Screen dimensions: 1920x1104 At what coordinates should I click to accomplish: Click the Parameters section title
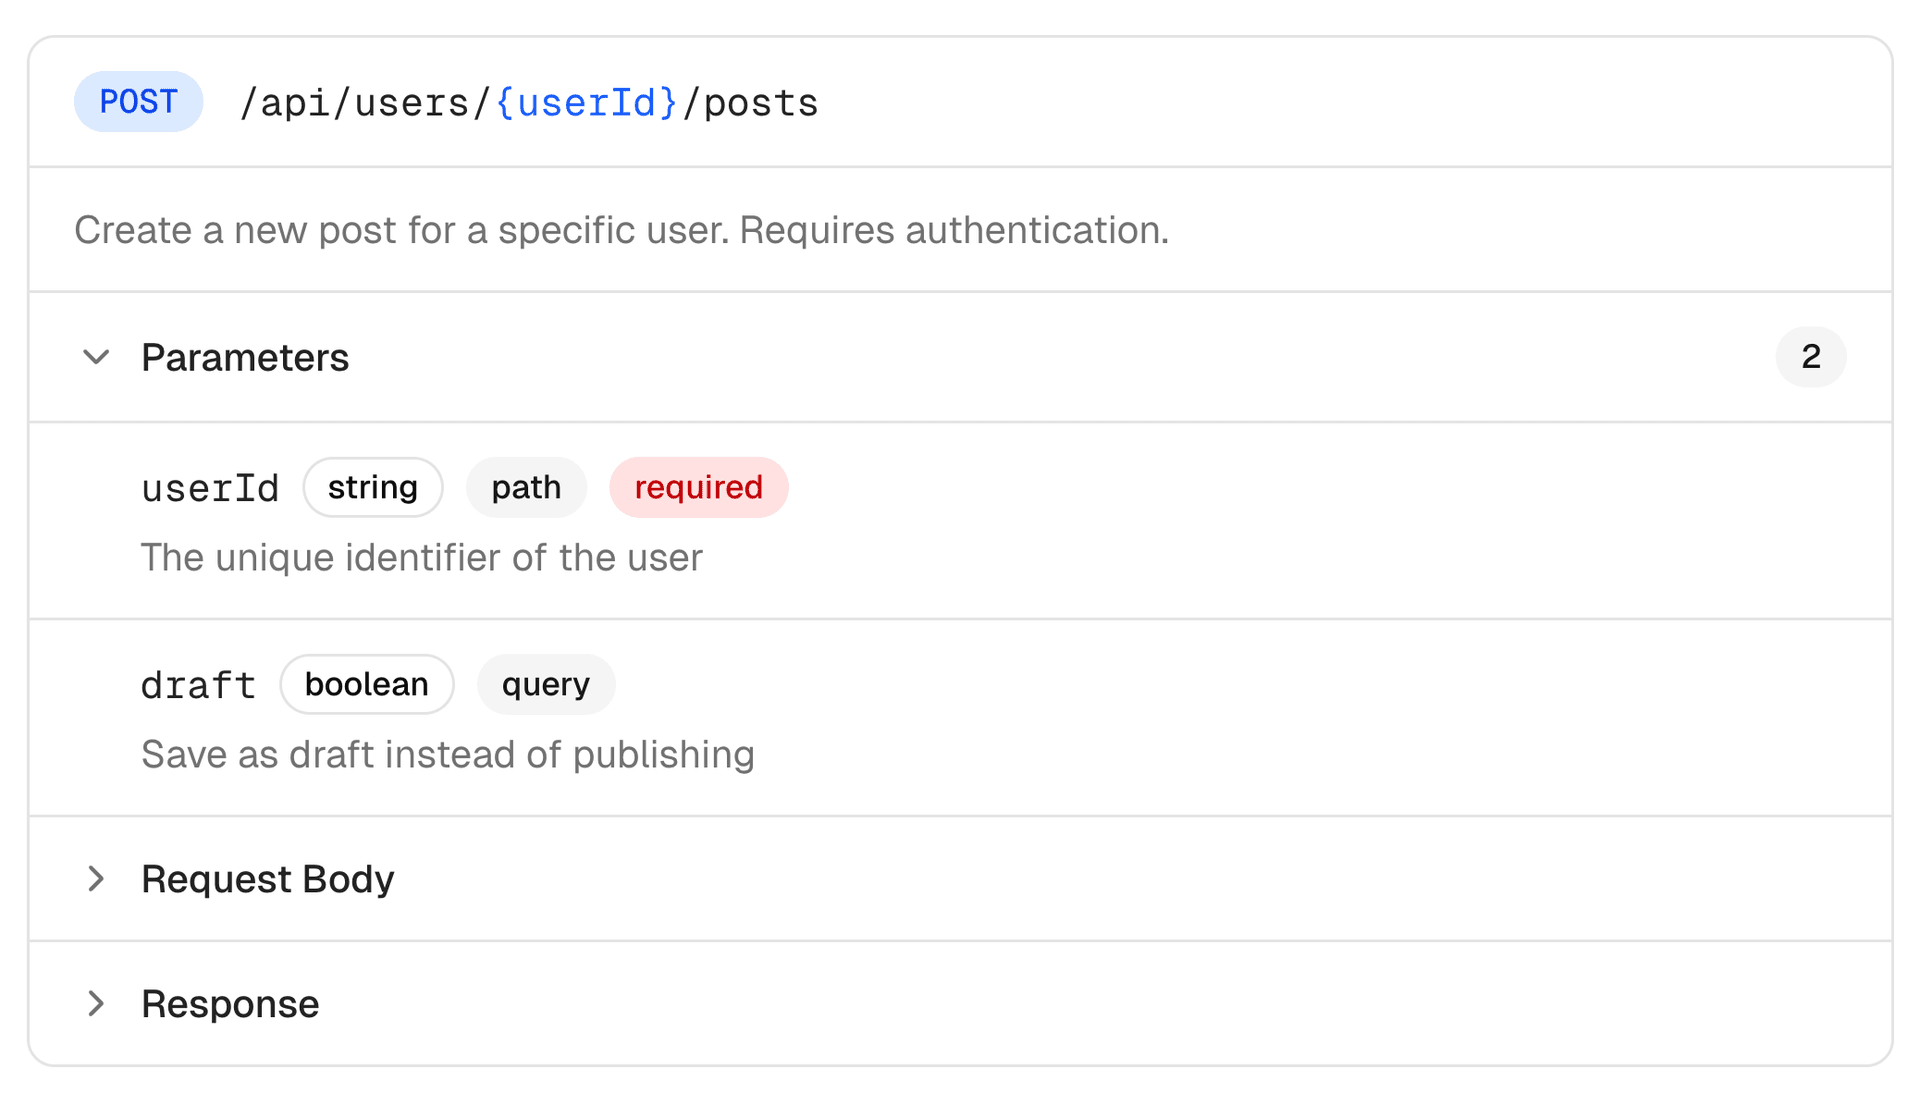(x=245, y=358)
